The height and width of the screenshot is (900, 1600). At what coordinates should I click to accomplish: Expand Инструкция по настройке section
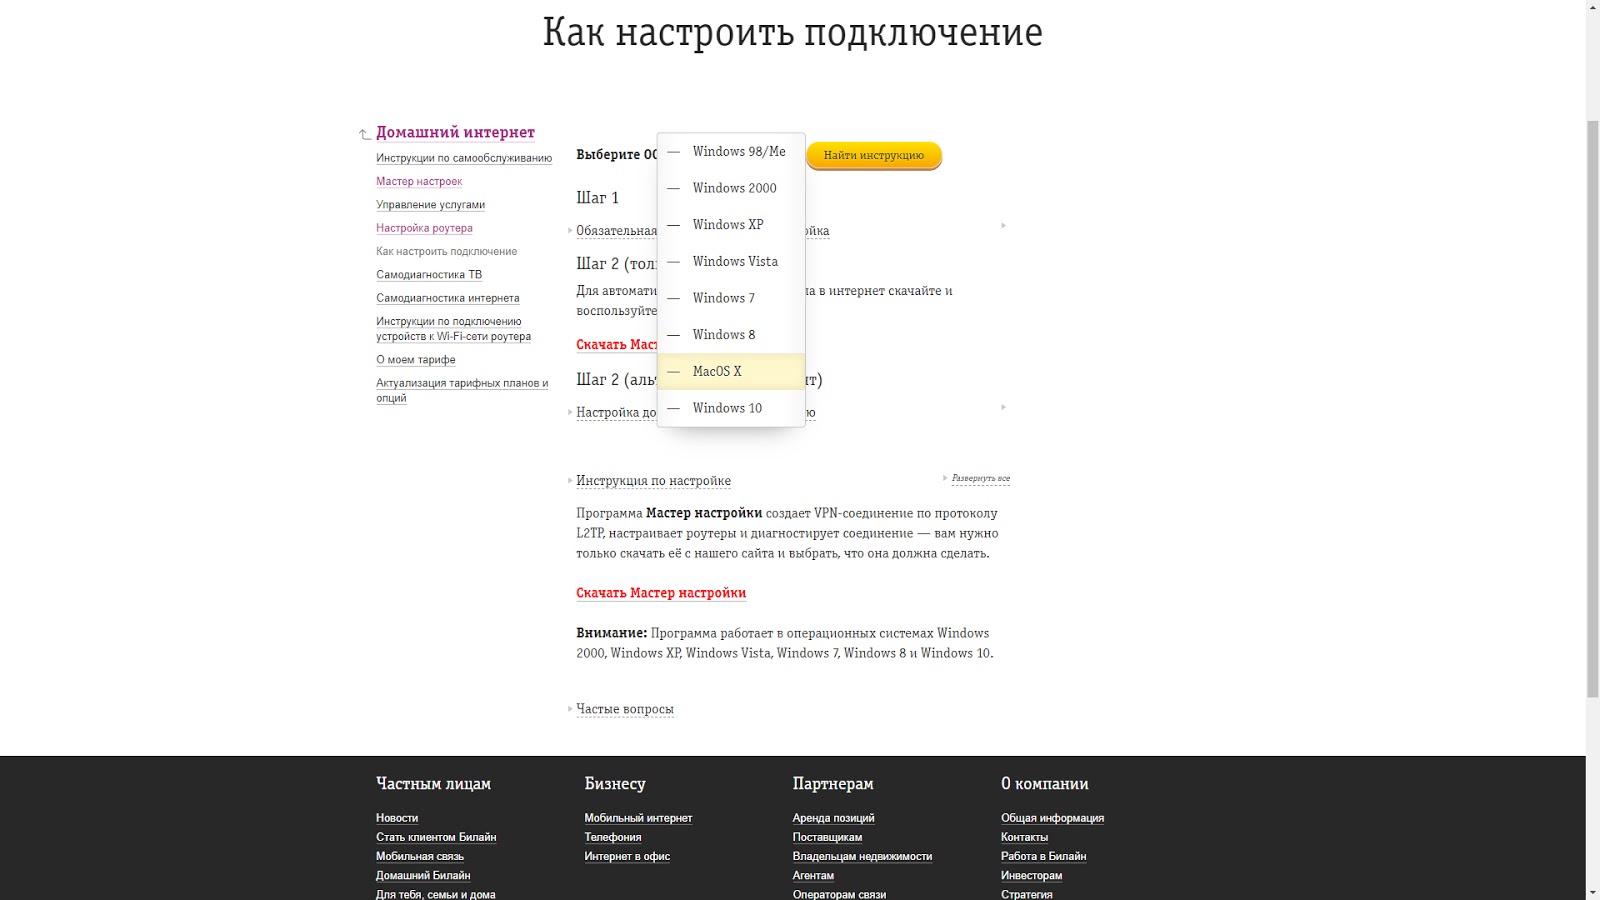653,481
